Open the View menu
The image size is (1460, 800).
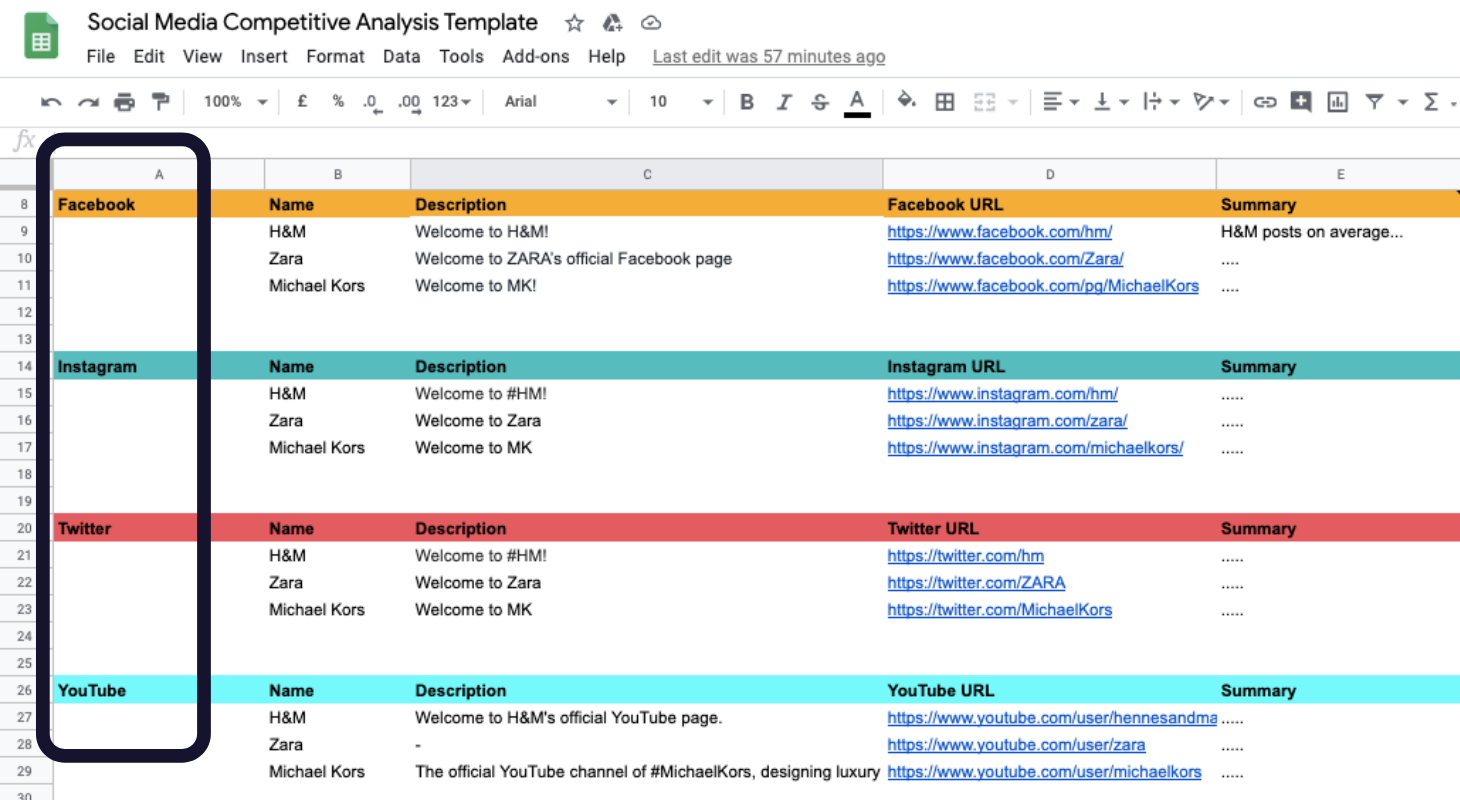(202, 57)
